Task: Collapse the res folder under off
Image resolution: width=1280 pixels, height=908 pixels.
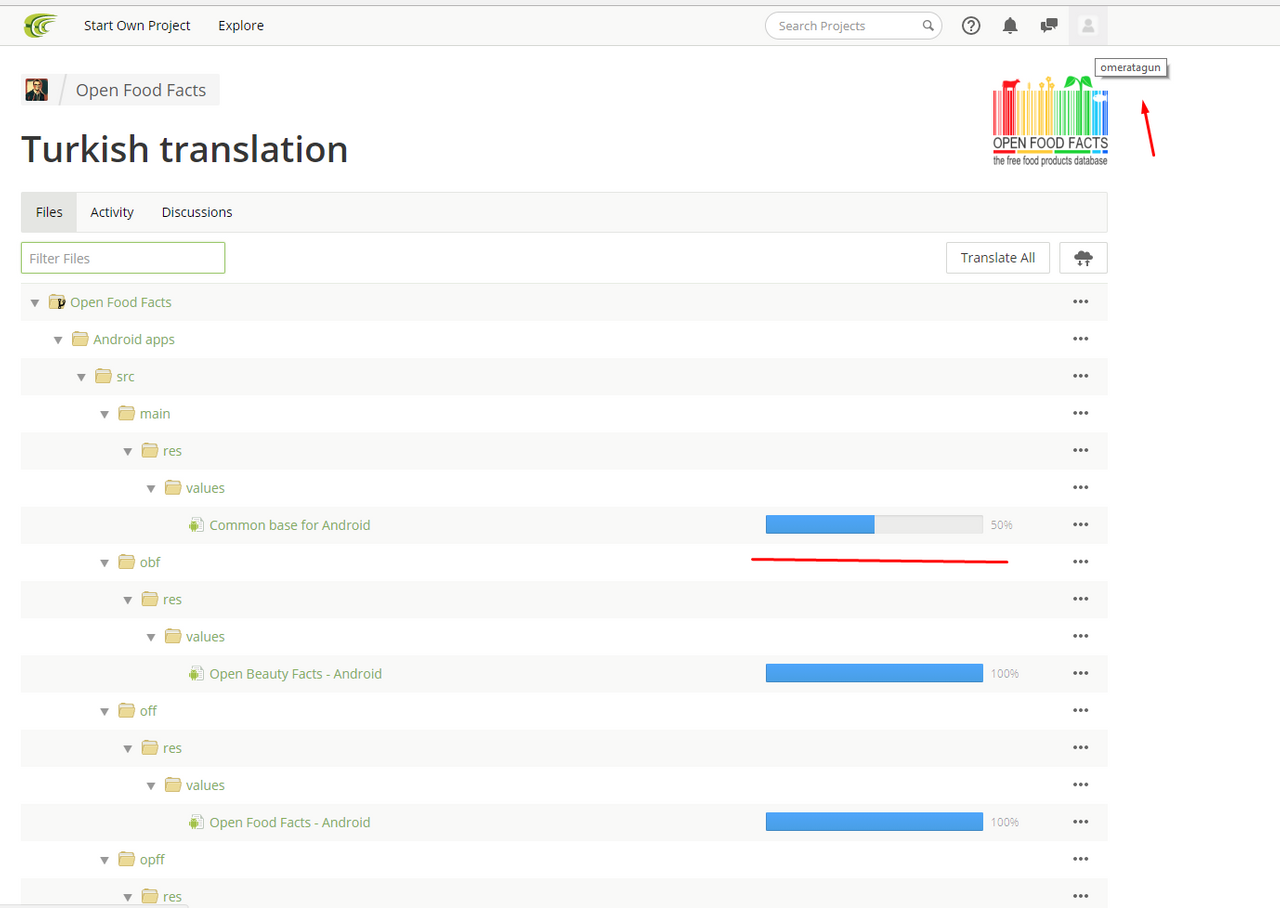Action: (x=128, y=749)
